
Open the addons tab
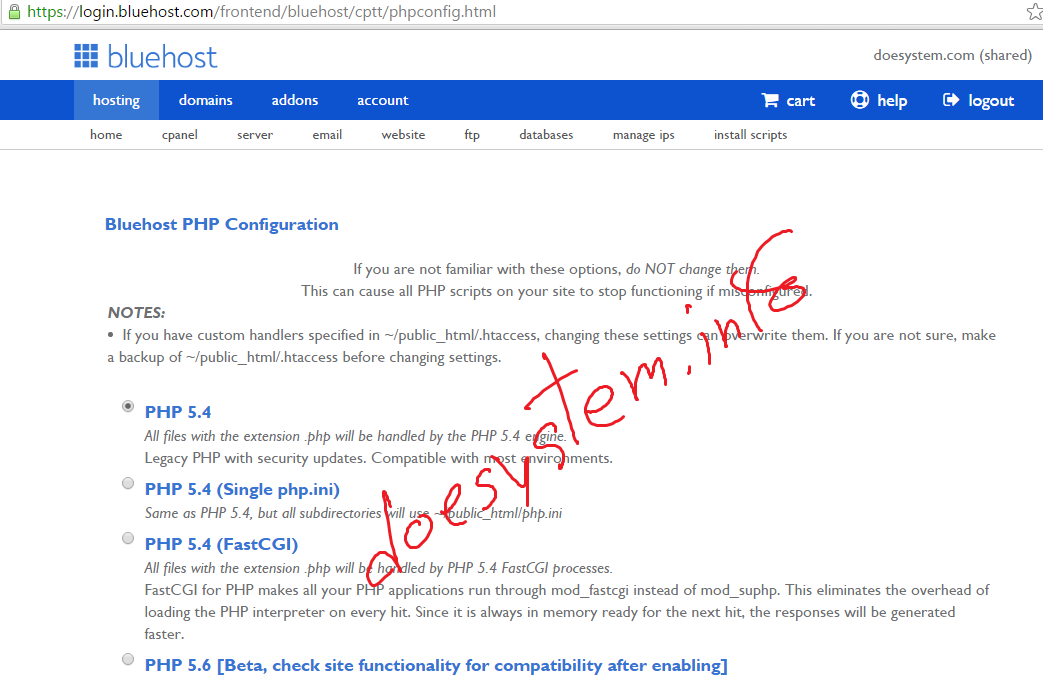pyautogui.click(x=295, y=100)
